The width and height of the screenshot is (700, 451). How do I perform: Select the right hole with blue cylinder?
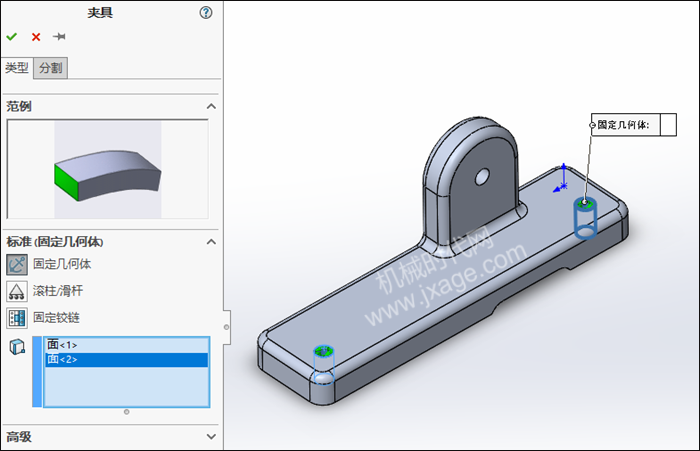(x=585, y=218)
